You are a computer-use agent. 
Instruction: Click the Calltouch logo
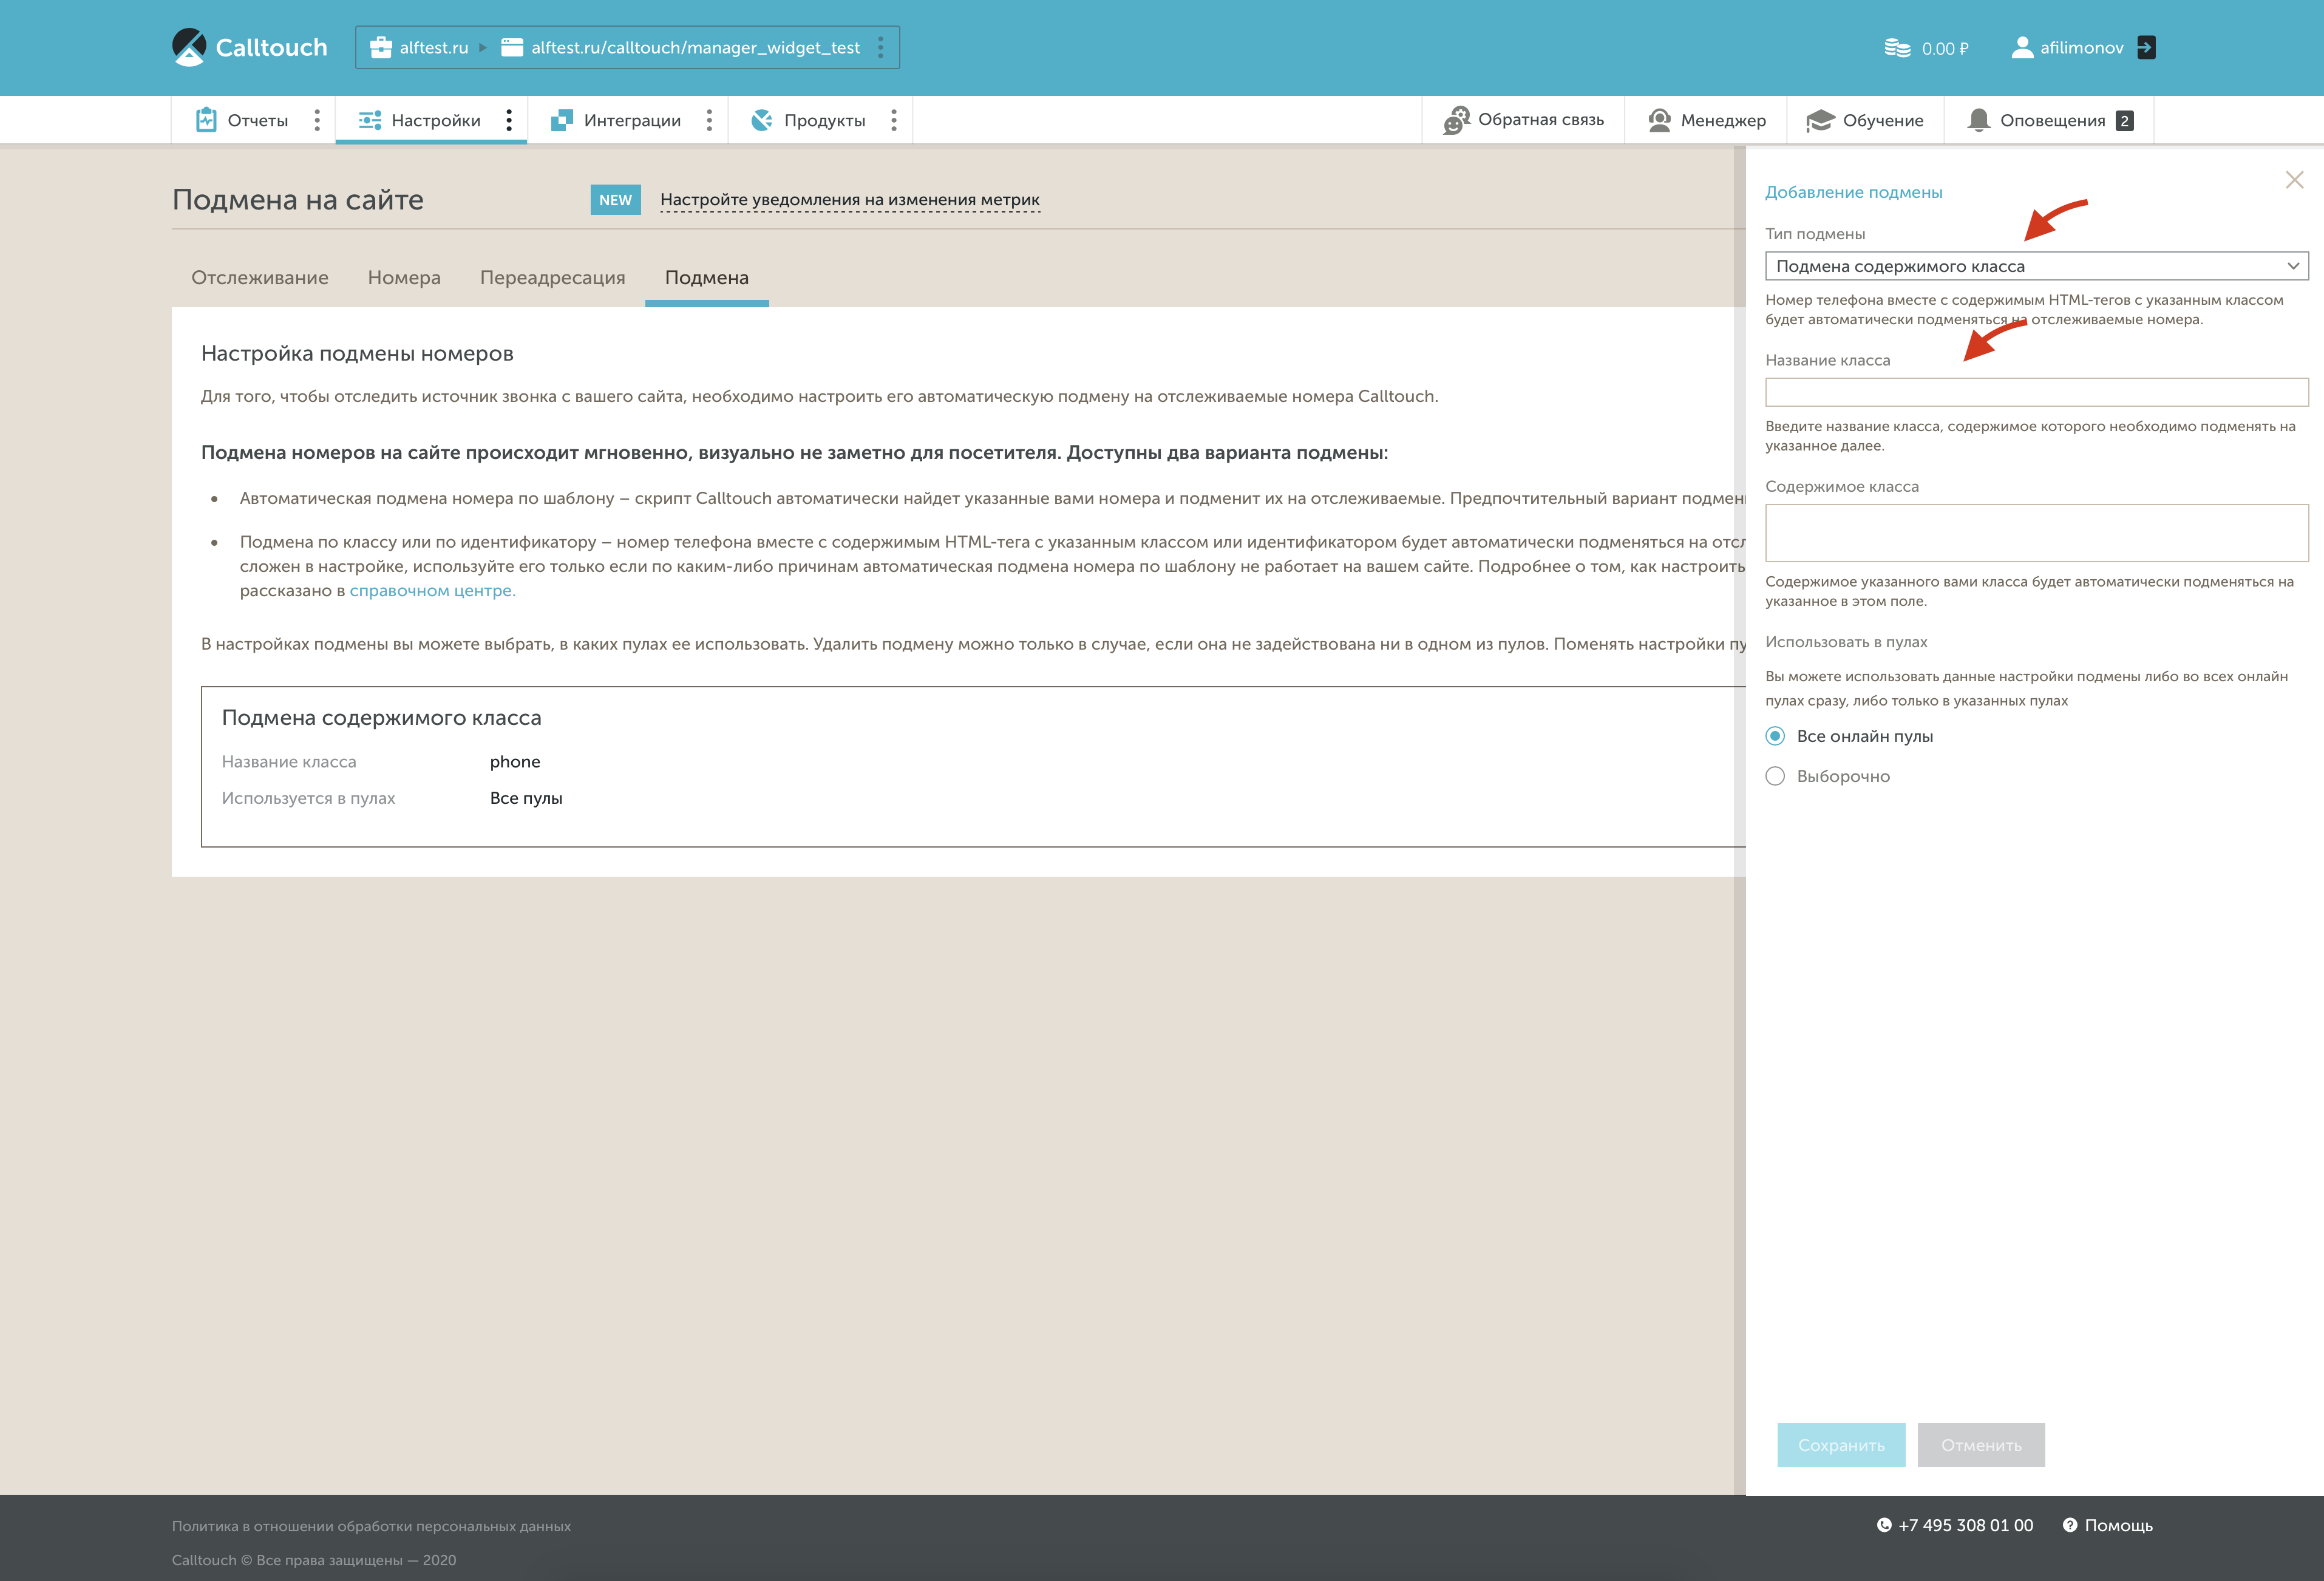coord(249,47)
